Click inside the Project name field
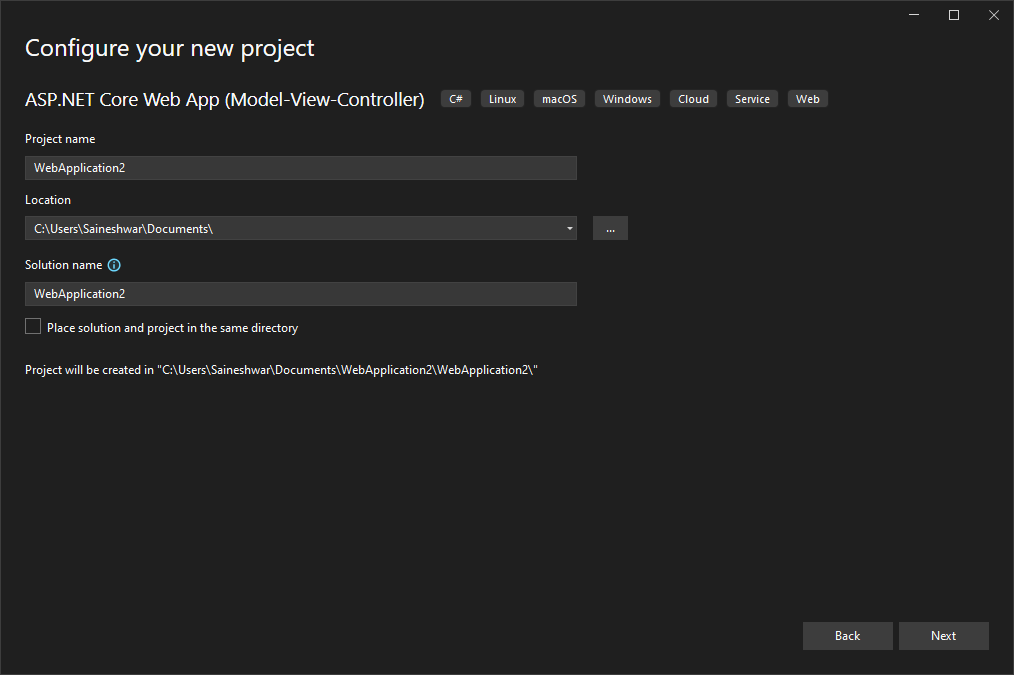 (300, 167)
